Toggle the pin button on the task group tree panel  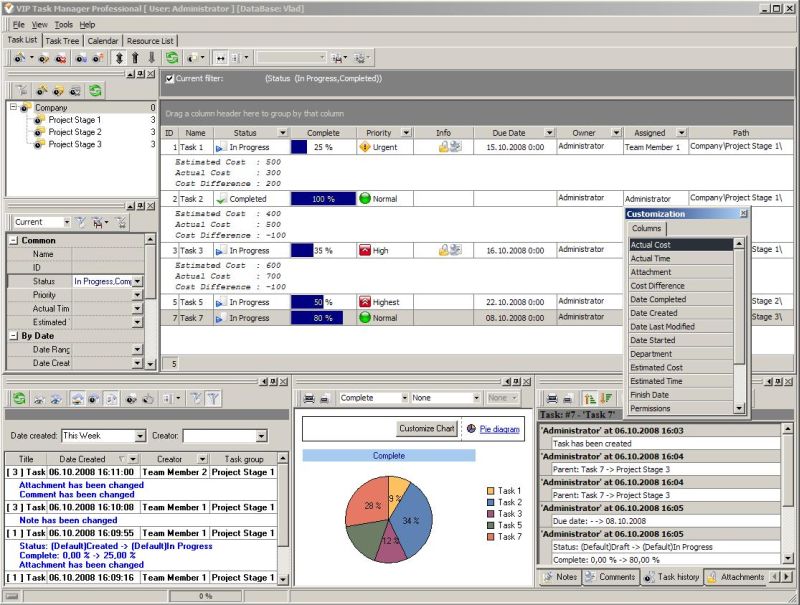pyautogui.click(x=140, y=74)
